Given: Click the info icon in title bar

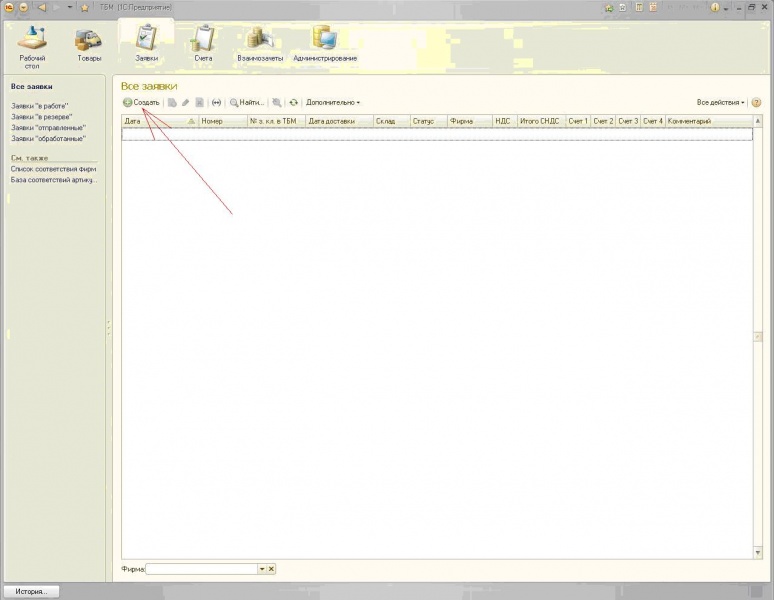Looking at the screenshot, I should (x=715, y=7).
